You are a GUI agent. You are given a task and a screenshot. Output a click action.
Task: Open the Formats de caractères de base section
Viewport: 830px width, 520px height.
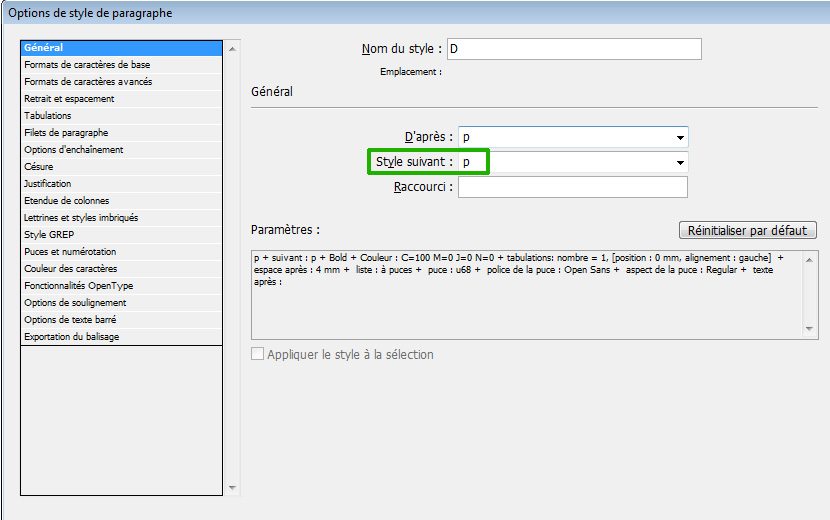click(x=88, y=65)
